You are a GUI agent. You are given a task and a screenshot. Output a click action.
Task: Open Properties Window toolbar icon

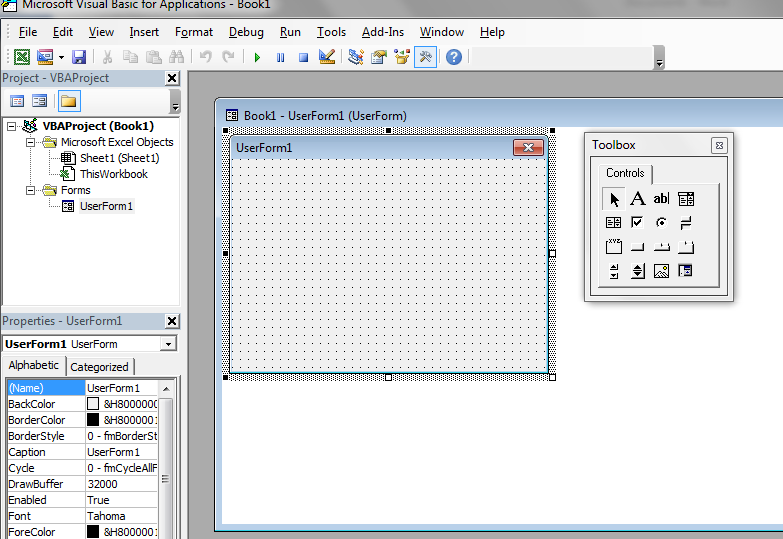pyautogui.click(x=379, y=57)
